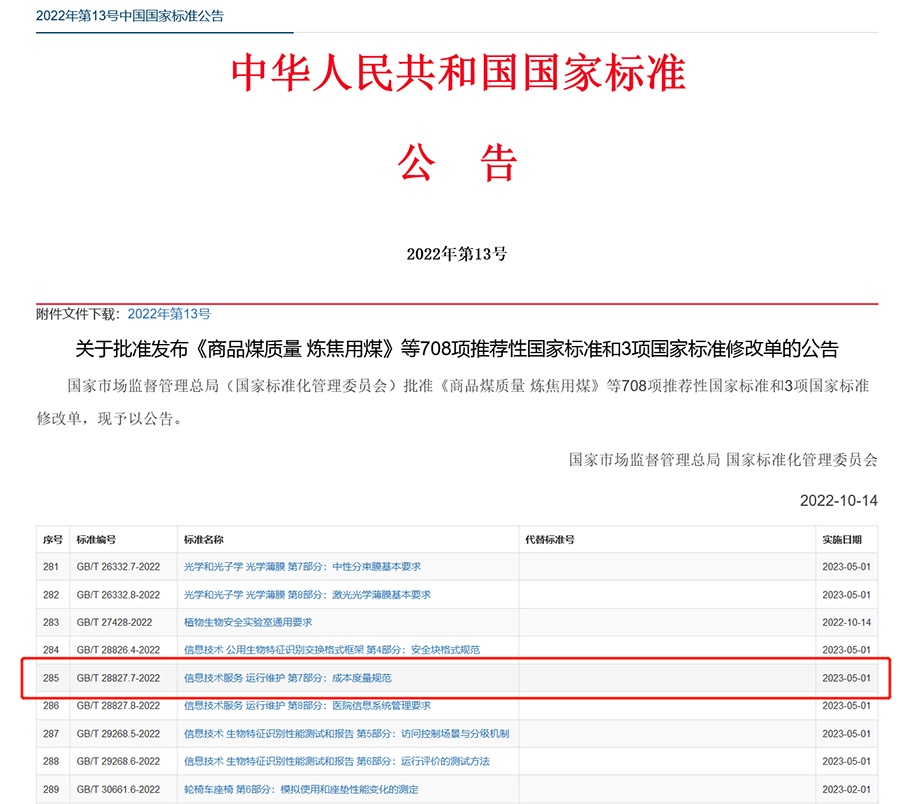Click the 2022年第13号中国国家标准公告 page heading
Image resolution: width=900 pixels, height=804 pixels.
(x=130, y=16)
